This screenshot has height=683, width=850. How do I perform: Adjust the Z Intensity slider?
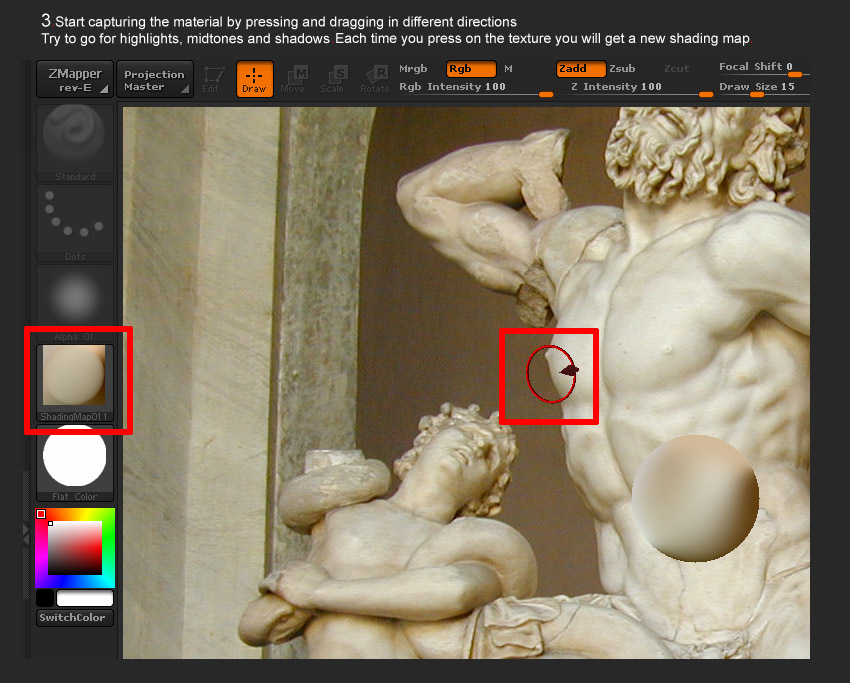tap(641, 88)
